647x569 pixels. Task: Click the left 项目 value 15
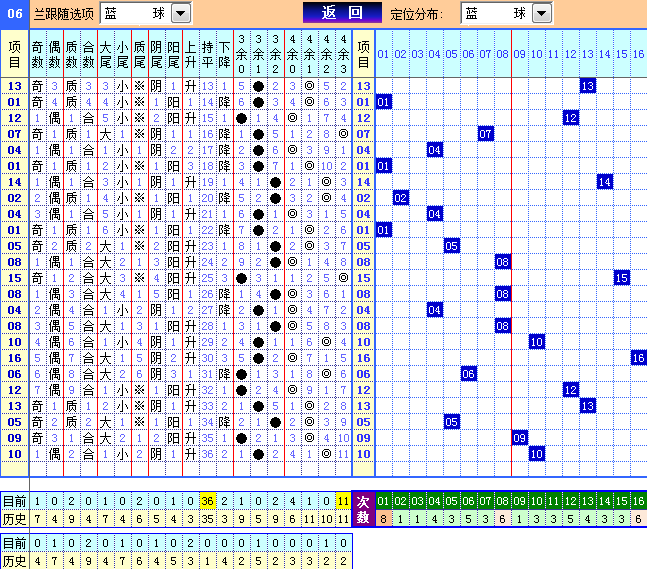point(14,278)
